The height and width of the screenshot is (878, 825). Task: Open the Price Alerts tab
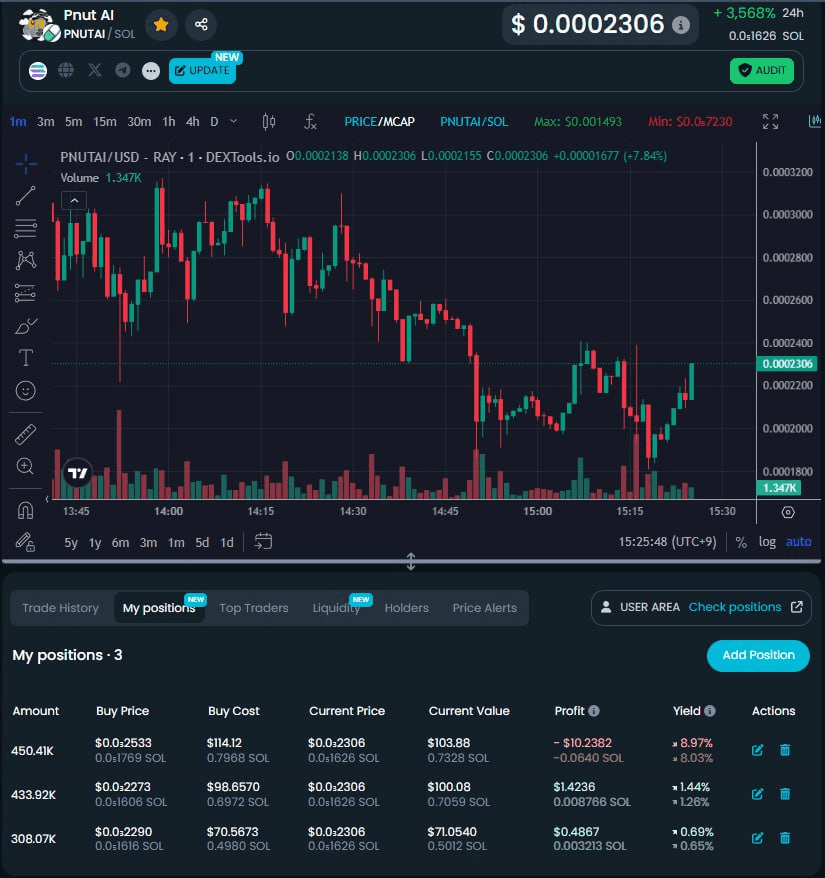pyautogui.click(x=484, y=608)
